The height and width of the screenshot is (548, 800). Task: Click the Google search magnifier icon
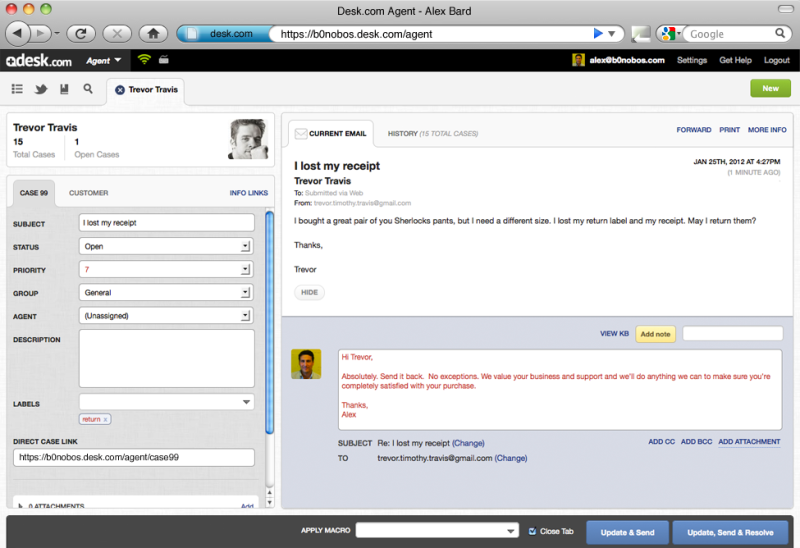[780, 34]
